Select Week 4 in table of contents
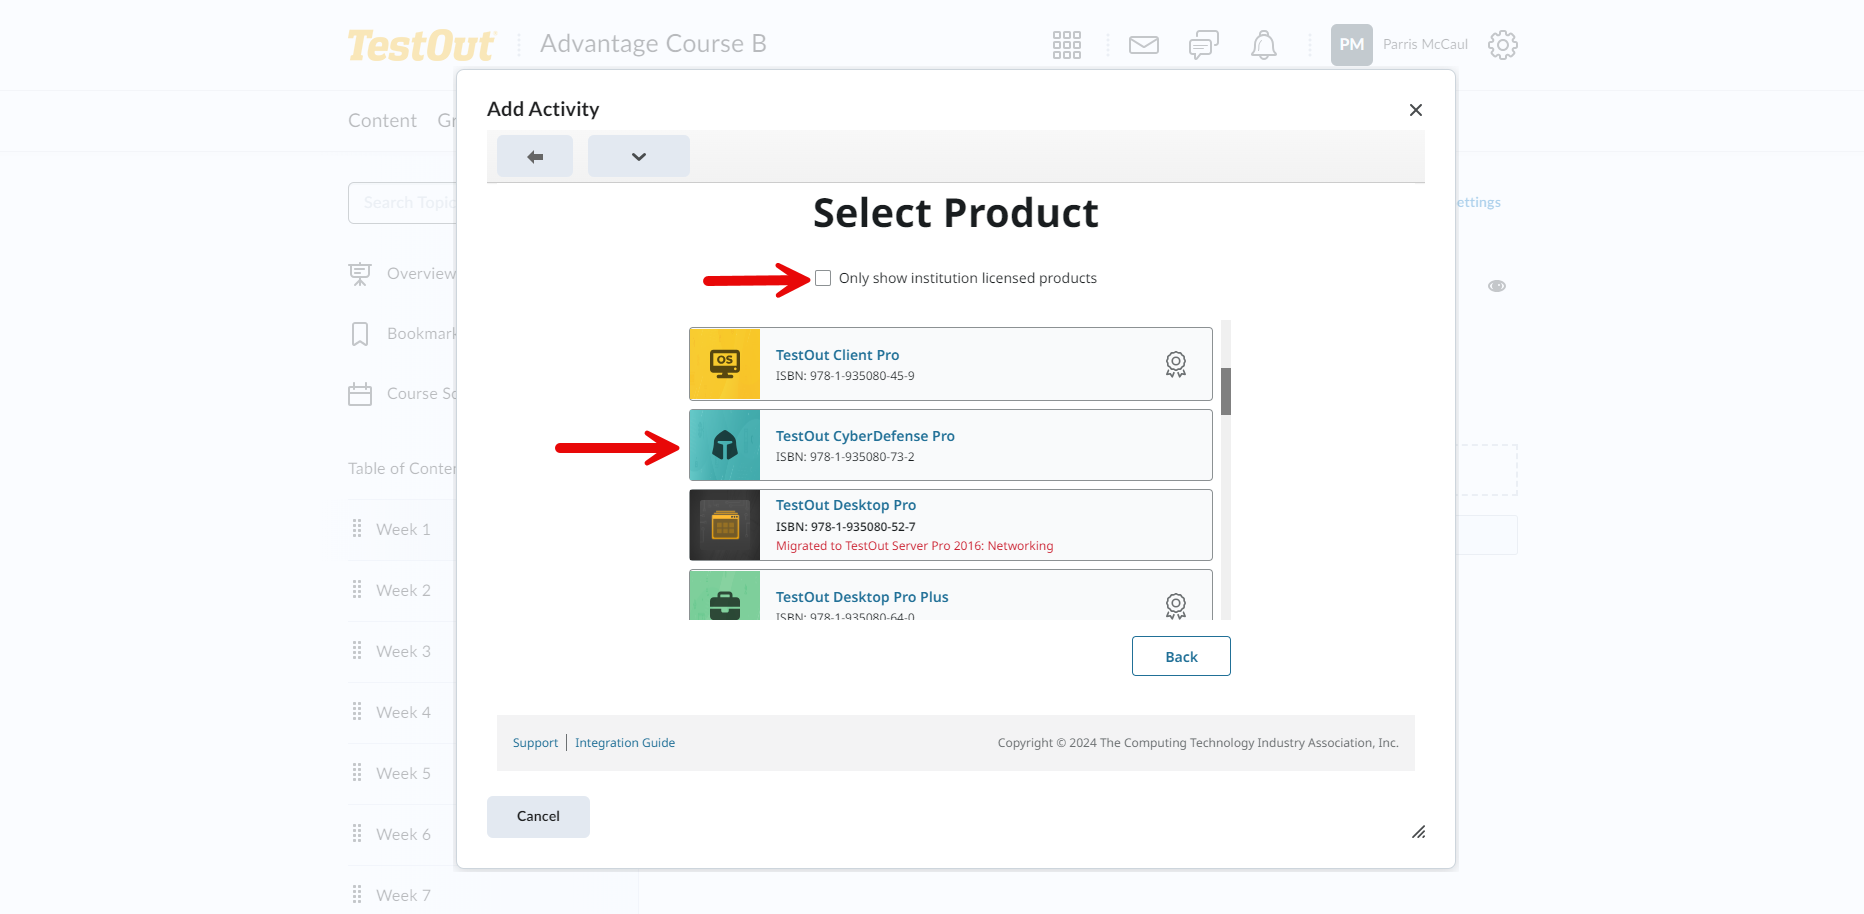This screenshot has height=914, width=1864. pyautogui.click(x=403, y=713)
